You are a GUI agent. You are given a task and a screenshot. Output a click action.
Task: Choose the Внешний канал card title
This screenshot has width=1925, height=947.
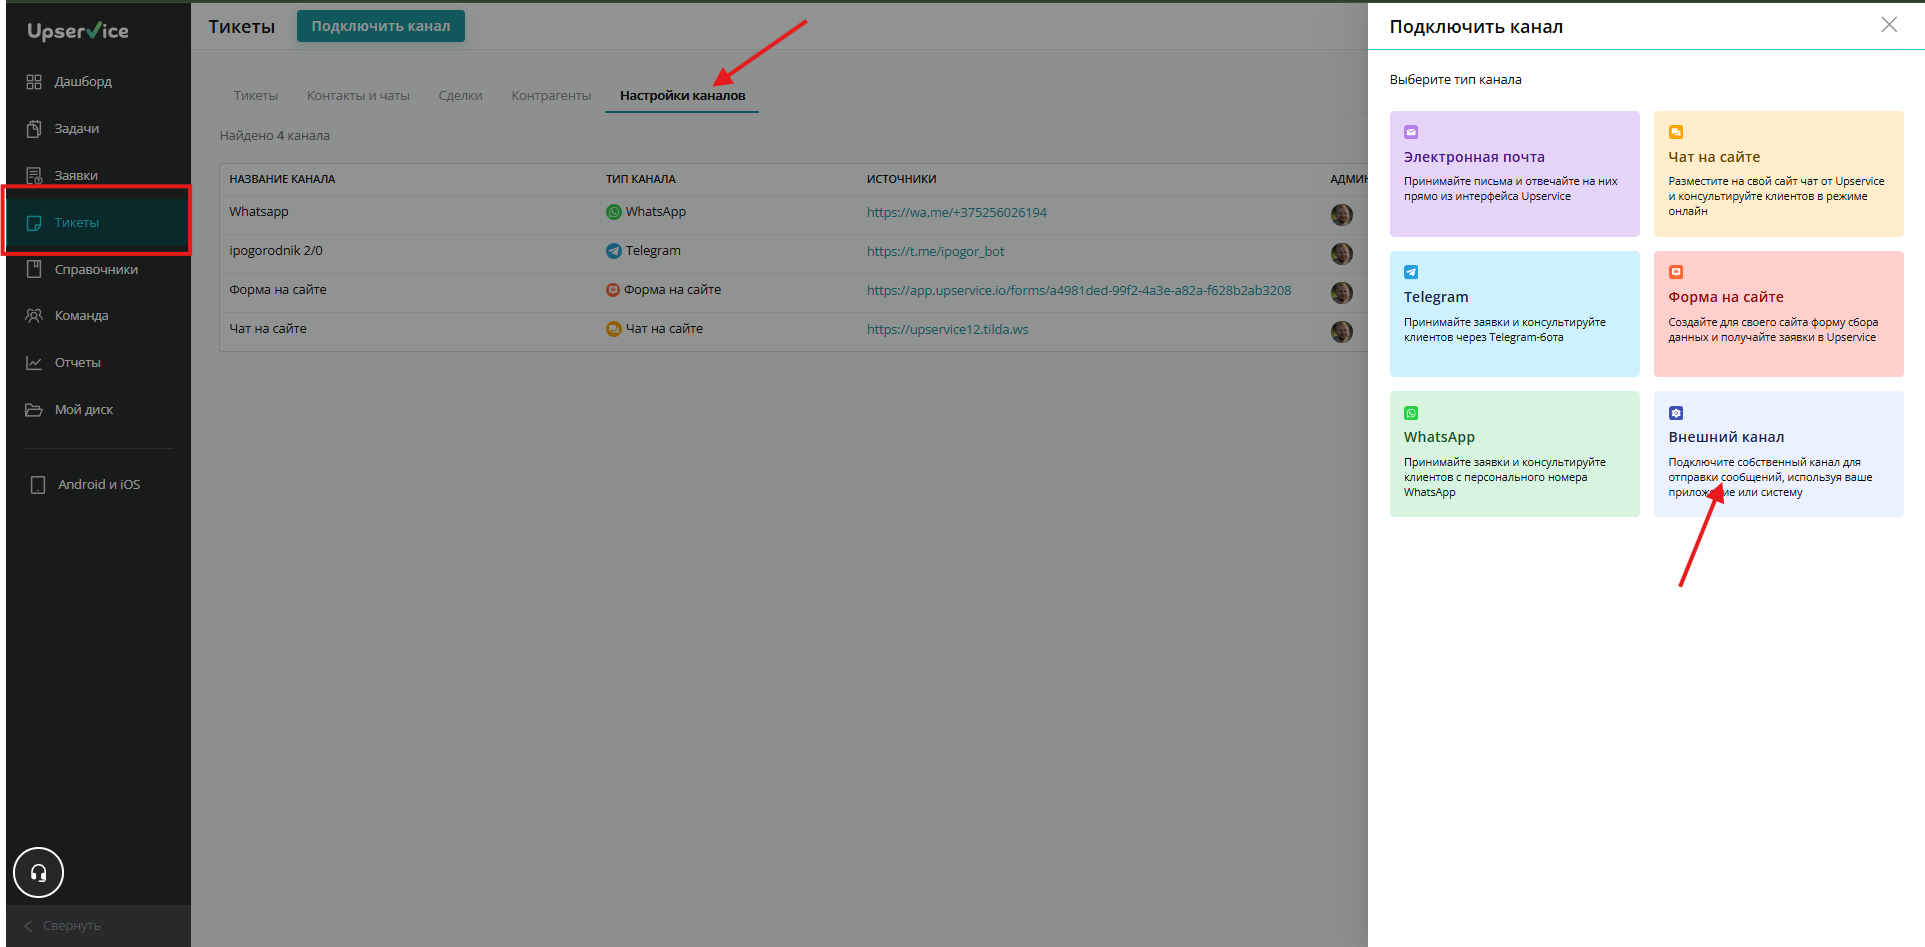point(1726,437)
